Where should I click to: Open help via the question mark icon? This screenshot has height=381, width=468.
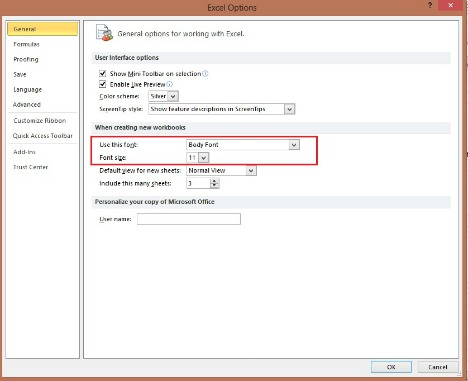(430, 5)
